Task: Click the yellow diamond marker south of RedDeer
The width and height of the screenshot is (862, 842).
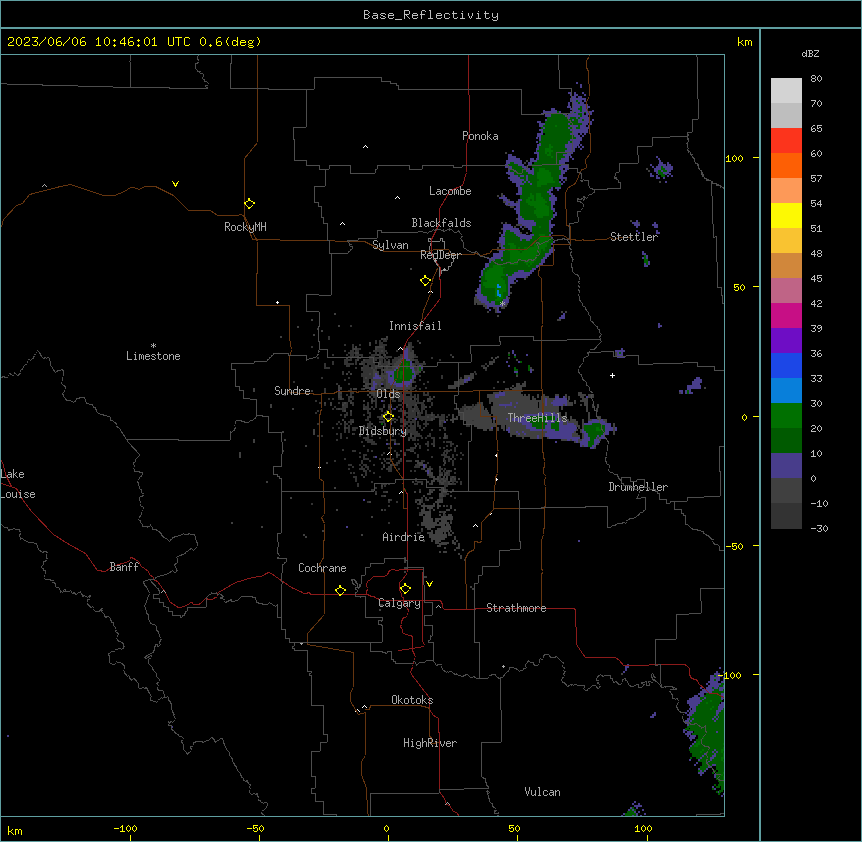Action: pos(425,281)
